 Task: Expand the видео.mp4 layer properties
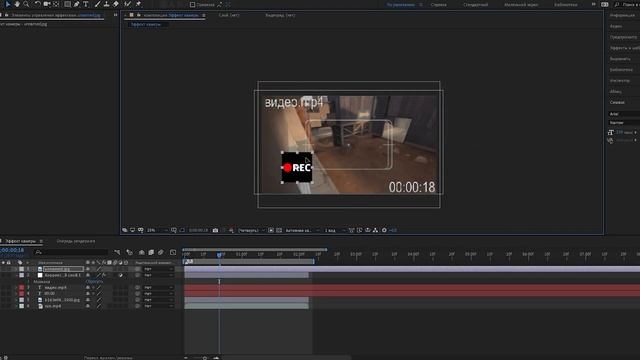(x=17, y=287)
